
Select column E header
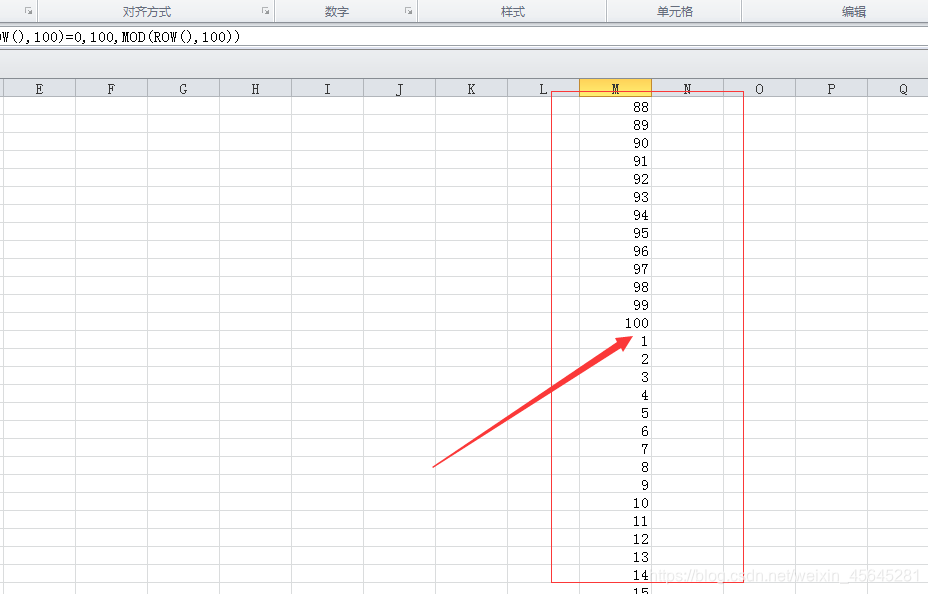pyautogui.click(x=40, y=88)
